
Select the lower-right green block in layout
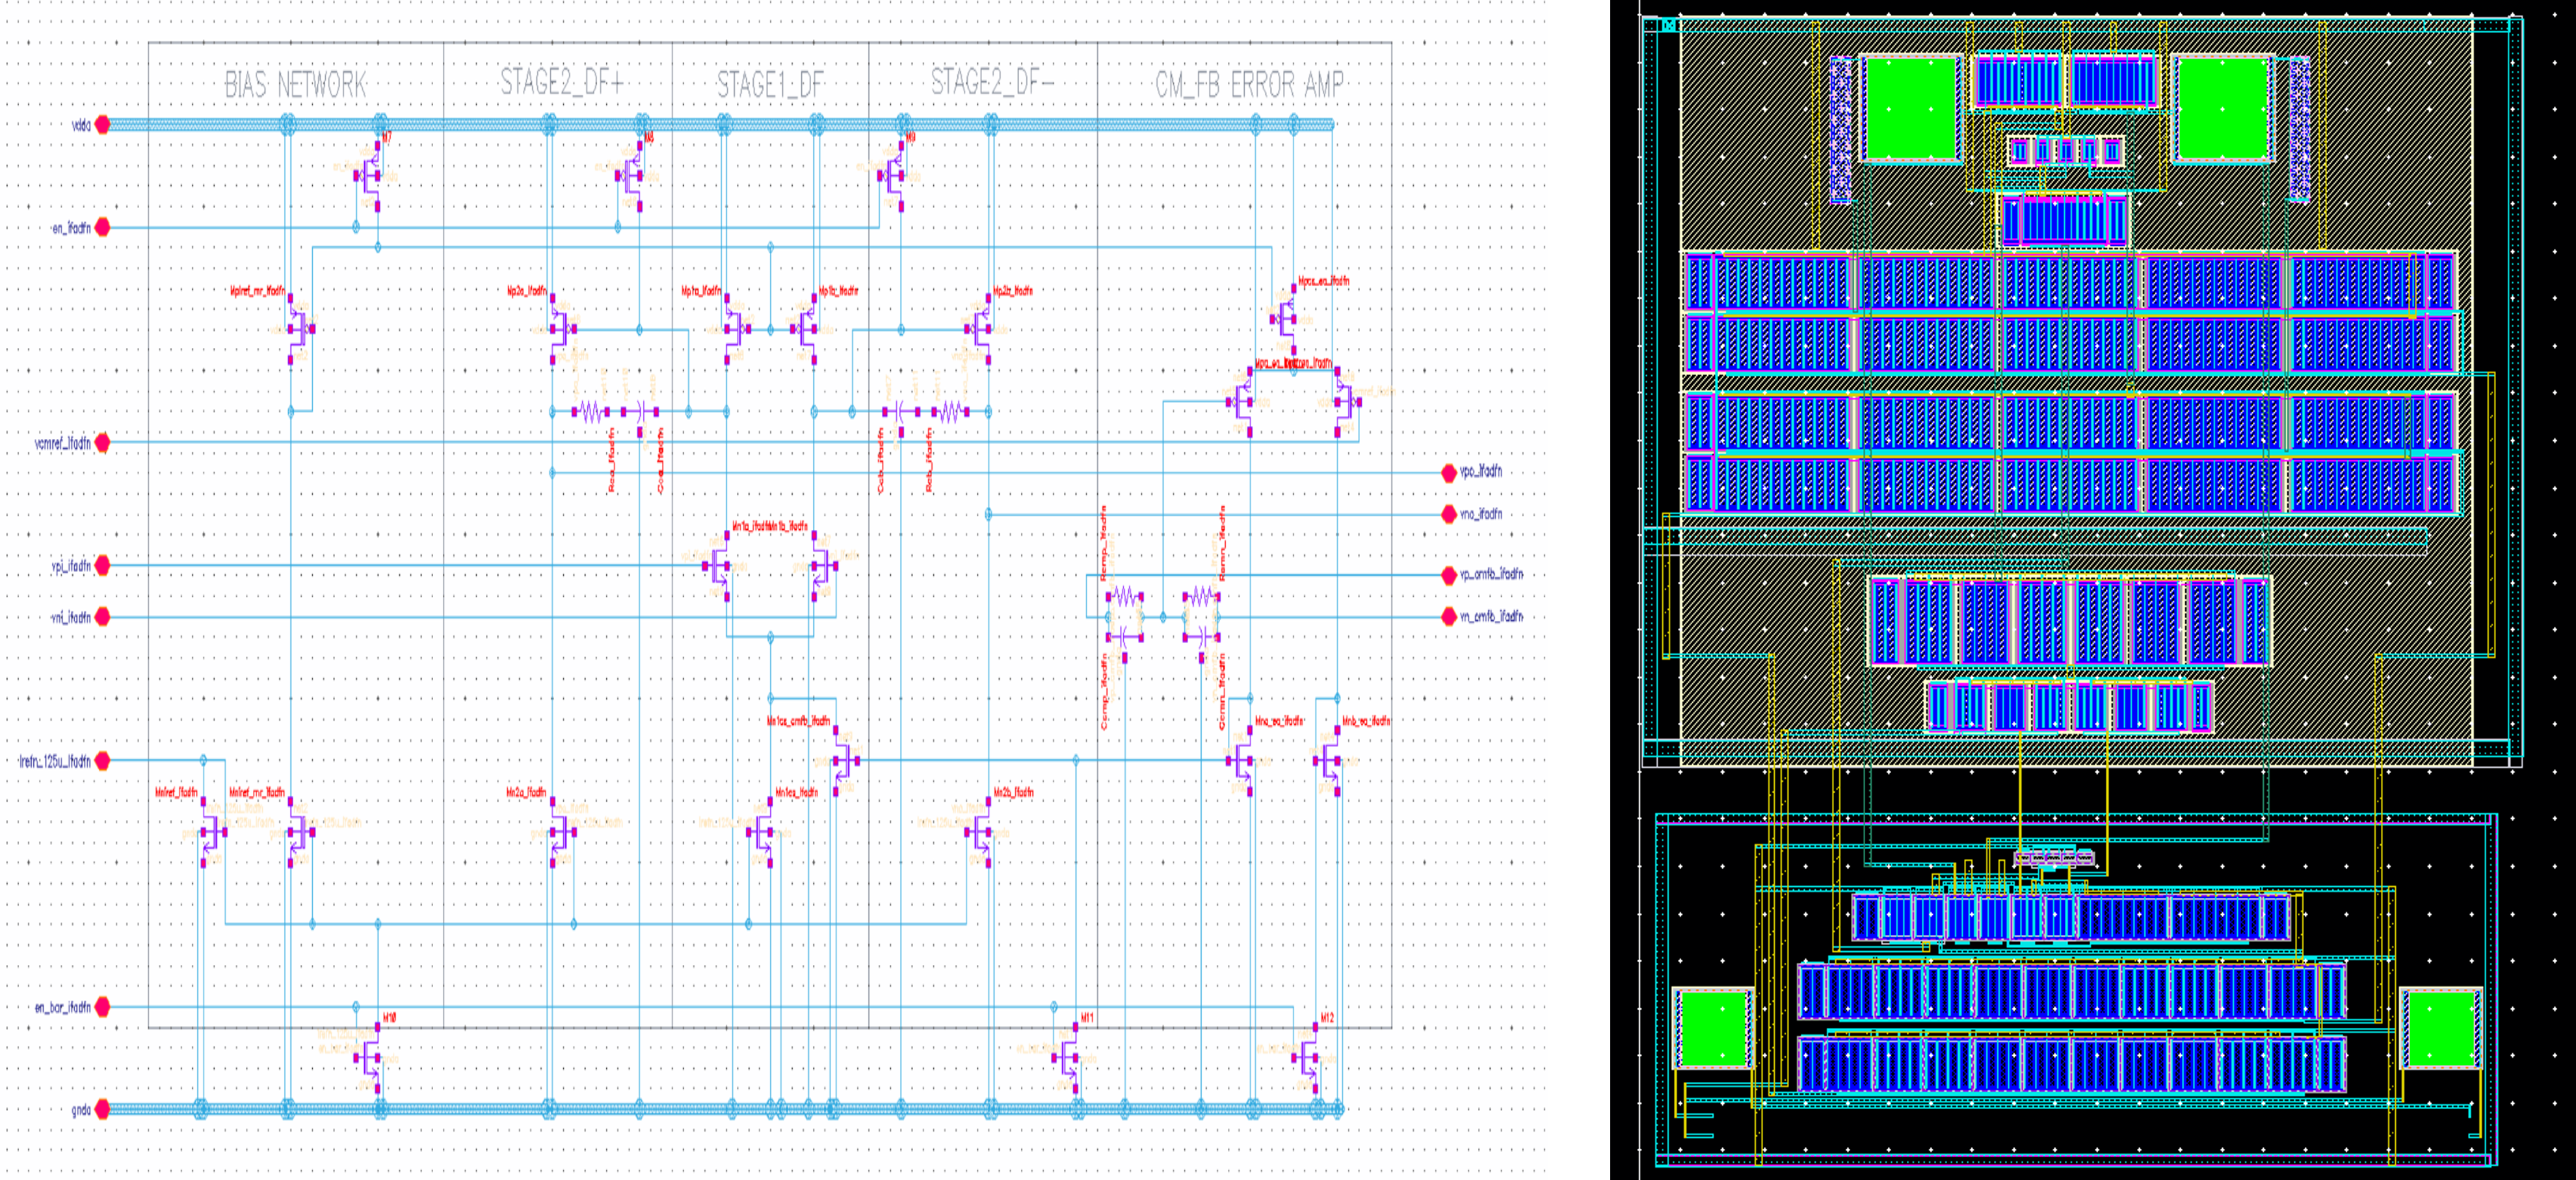tap(2441, 1029)
